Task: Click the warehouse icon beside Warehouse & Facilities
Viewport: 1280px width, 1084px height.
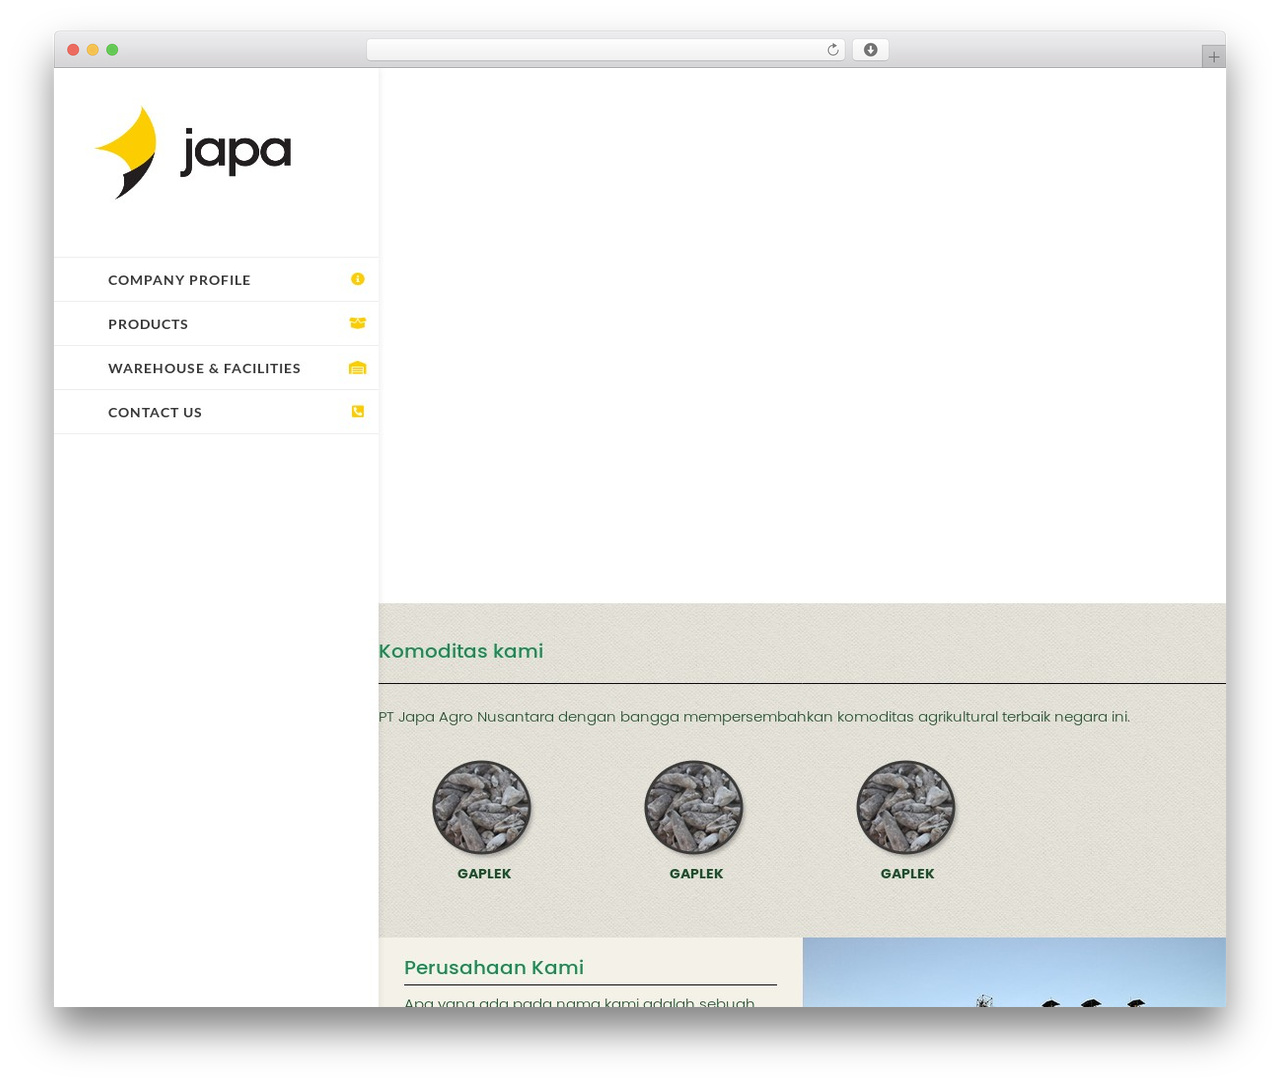Action: (358, 367)
